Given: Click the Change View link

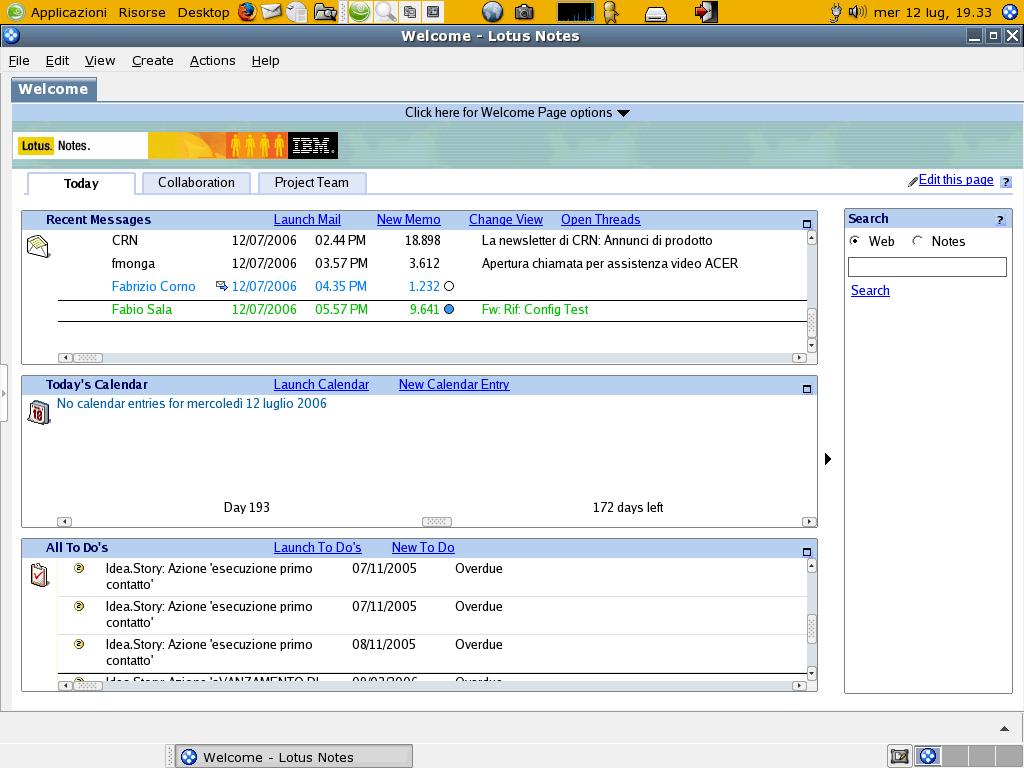Looking at the screenshot, I should pos(505,219).
